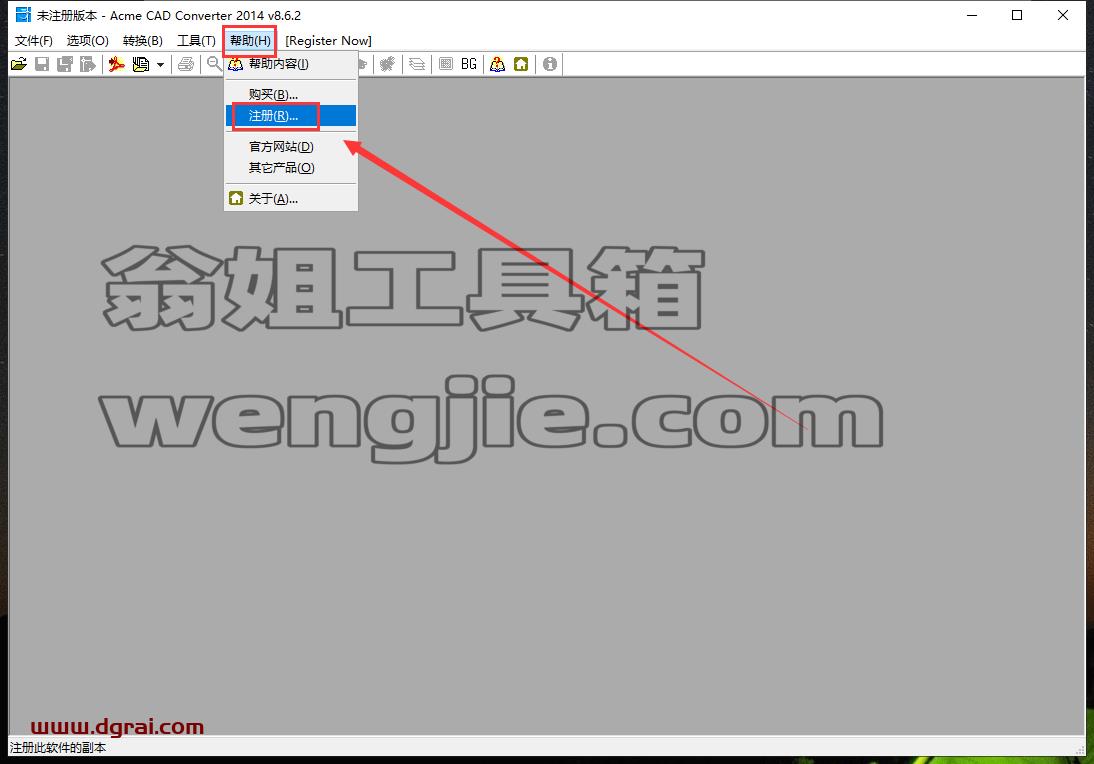Image resolution: width=1094 pixels, height=764 pixels.
Task: Choose 购买(B)... menu entry
Action: point(291,94)
